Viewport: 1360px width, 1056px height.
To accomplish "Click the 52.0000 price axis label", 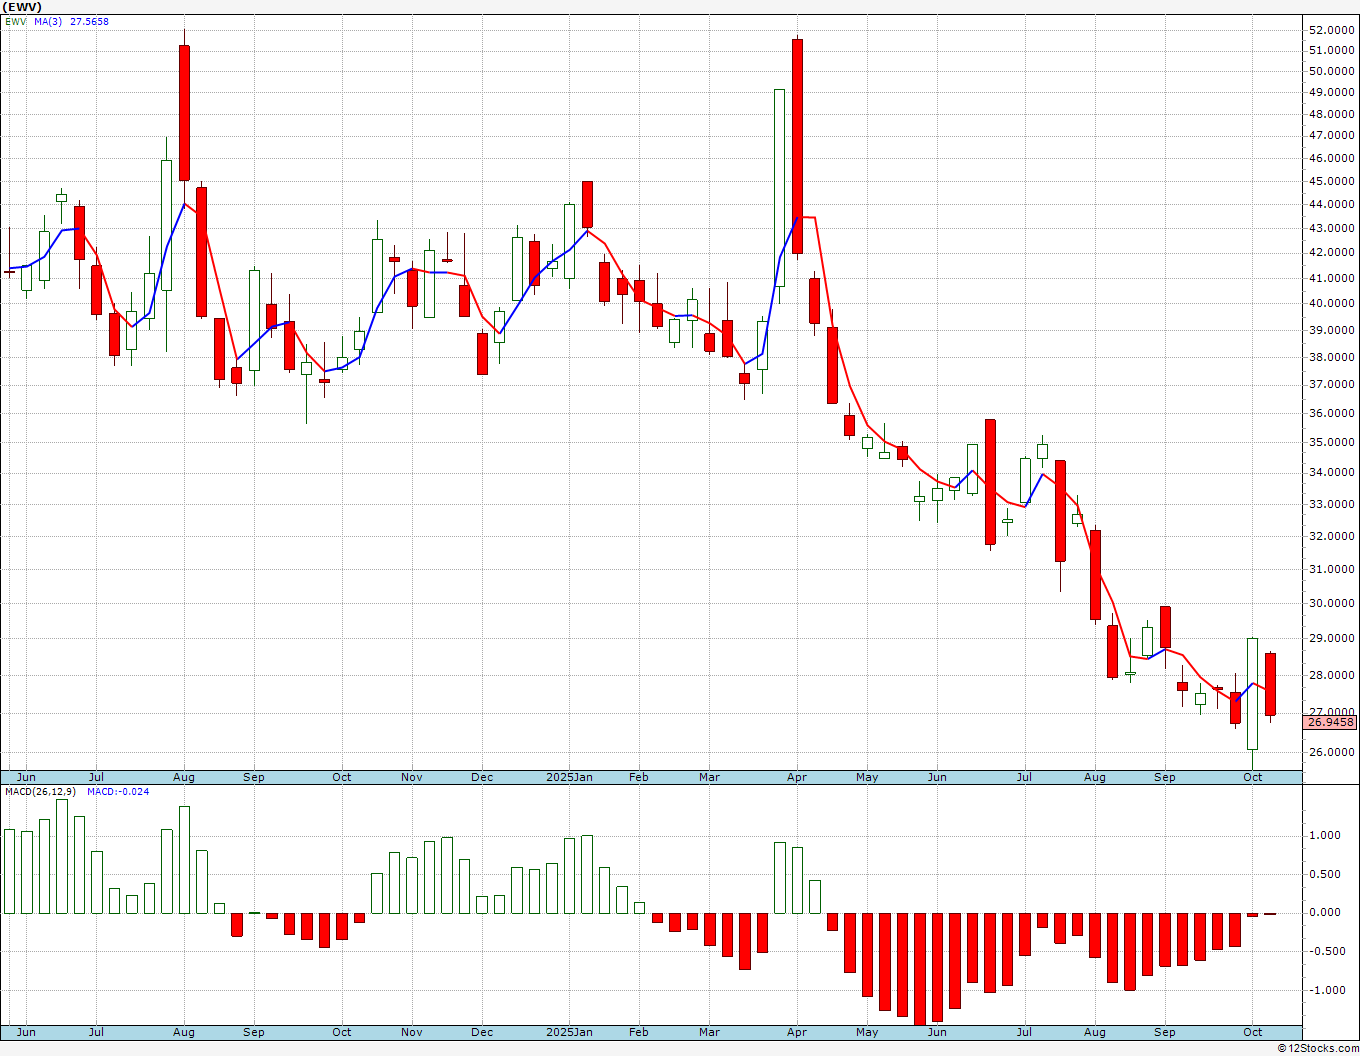I will [x=1331, y=30].
